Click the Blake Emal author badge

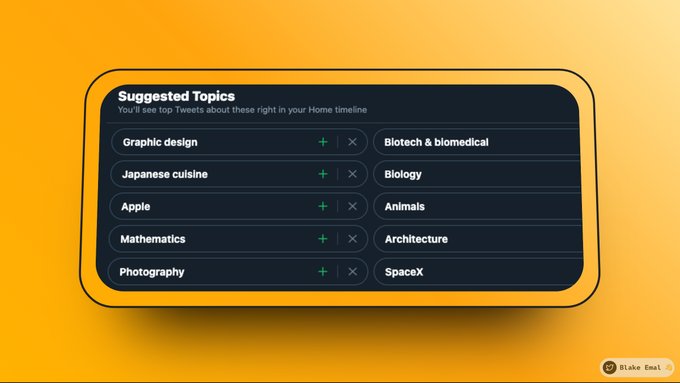pos(637,367)
